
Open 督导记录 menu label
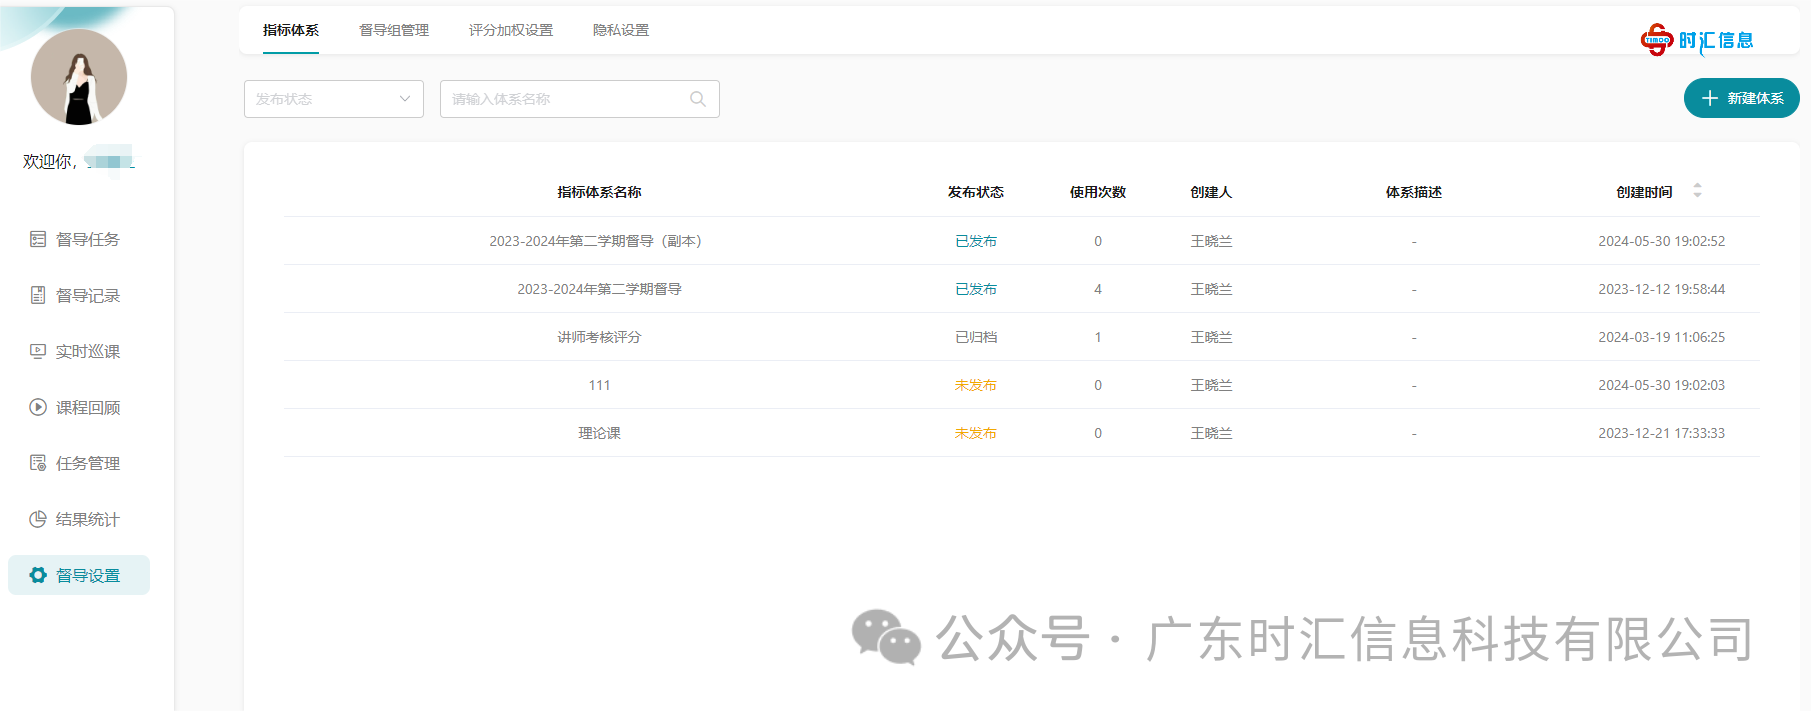click(88, 295)
